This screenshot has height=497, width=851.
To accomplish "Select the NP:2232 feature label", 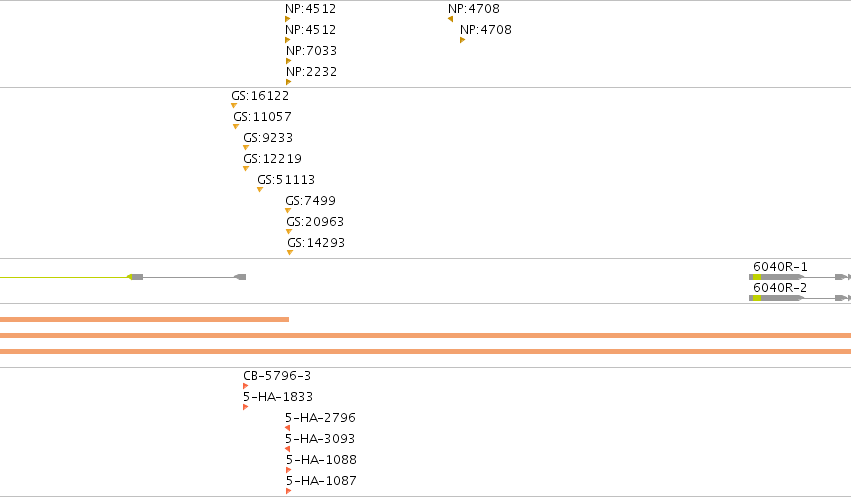I will tap(312, 72).
